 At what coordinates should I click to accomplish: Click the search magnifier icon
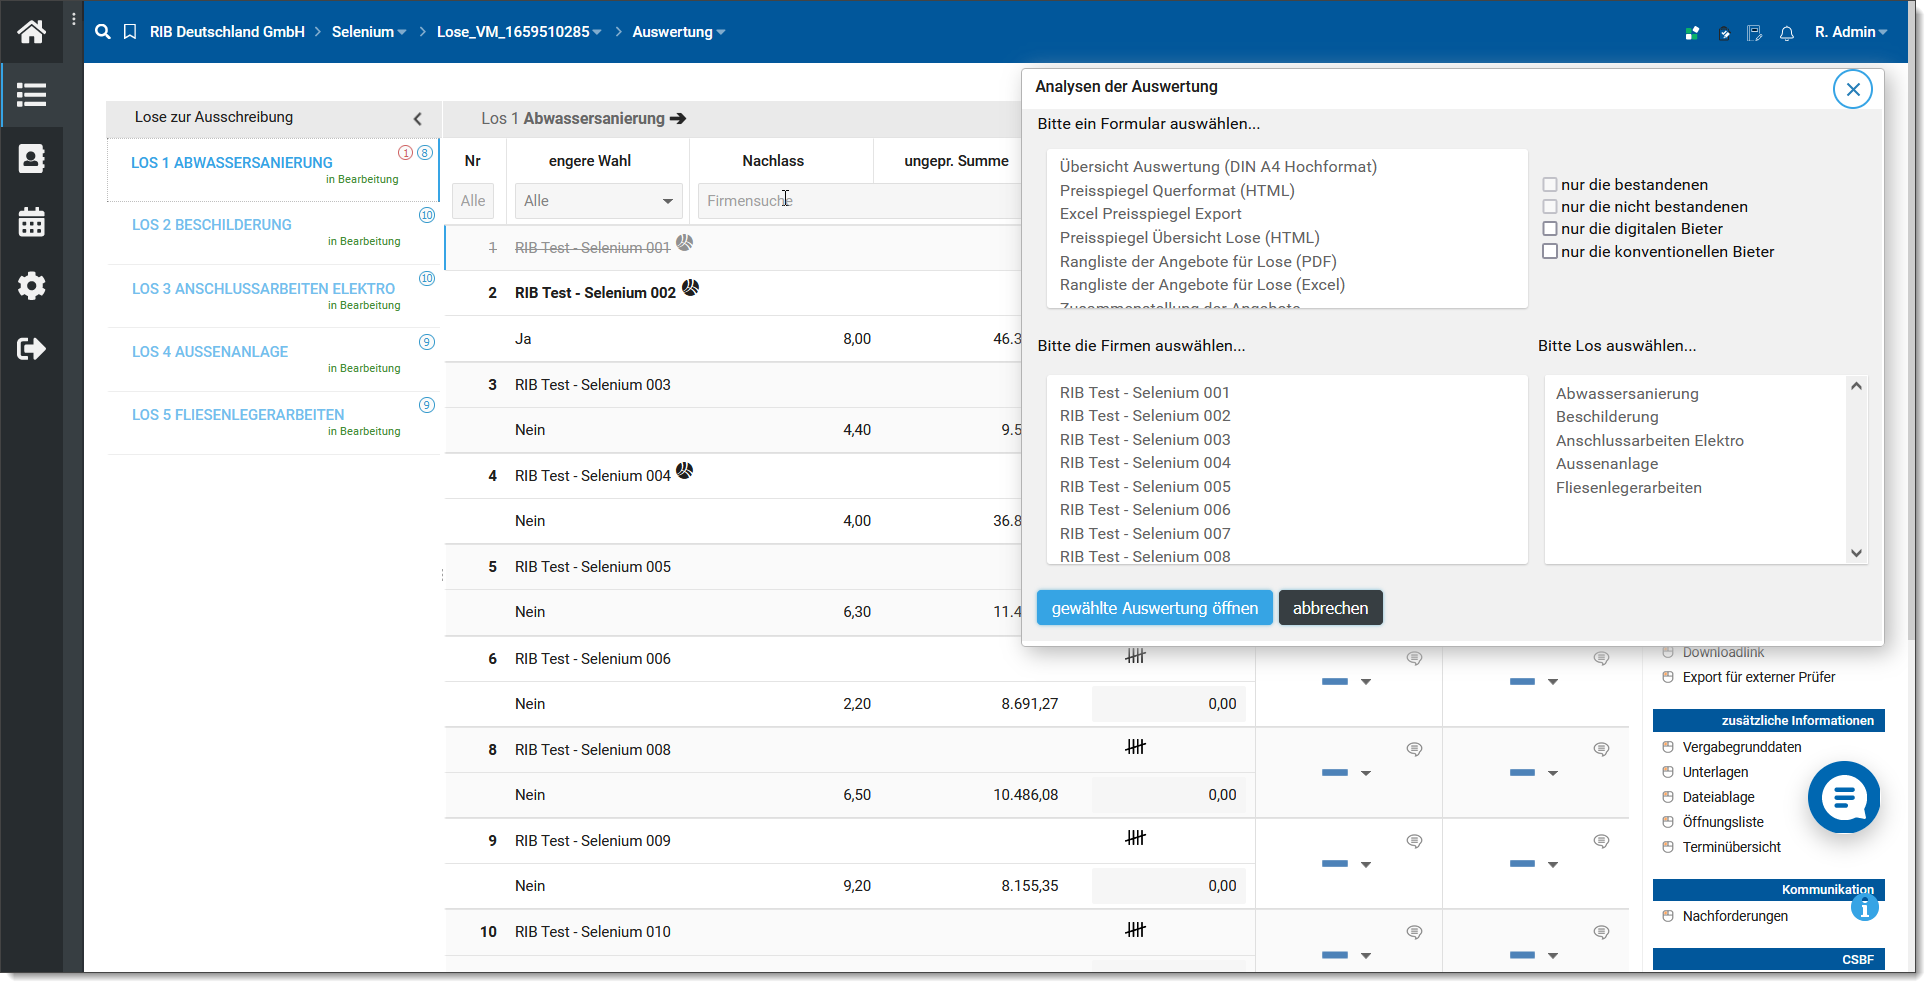pos(103,32)
